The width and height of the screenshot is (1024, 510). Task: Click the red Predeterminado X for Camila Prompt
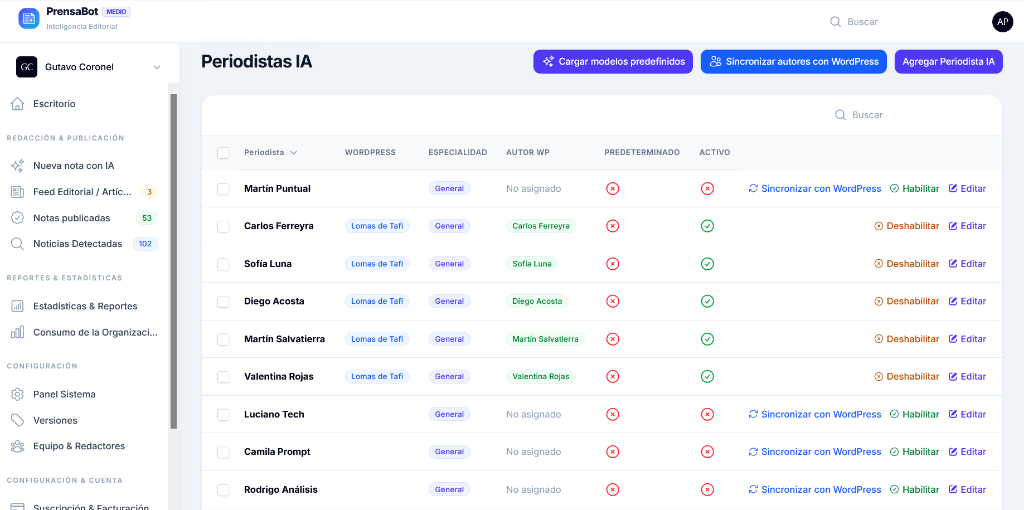pyautogui.click(x=613, y=452)
